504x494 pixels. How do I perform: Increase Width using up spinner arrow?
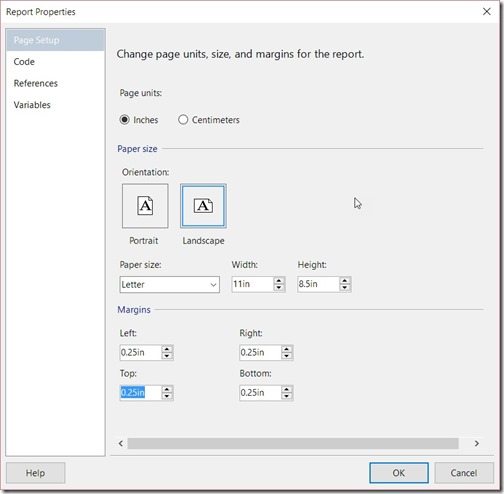279,281
